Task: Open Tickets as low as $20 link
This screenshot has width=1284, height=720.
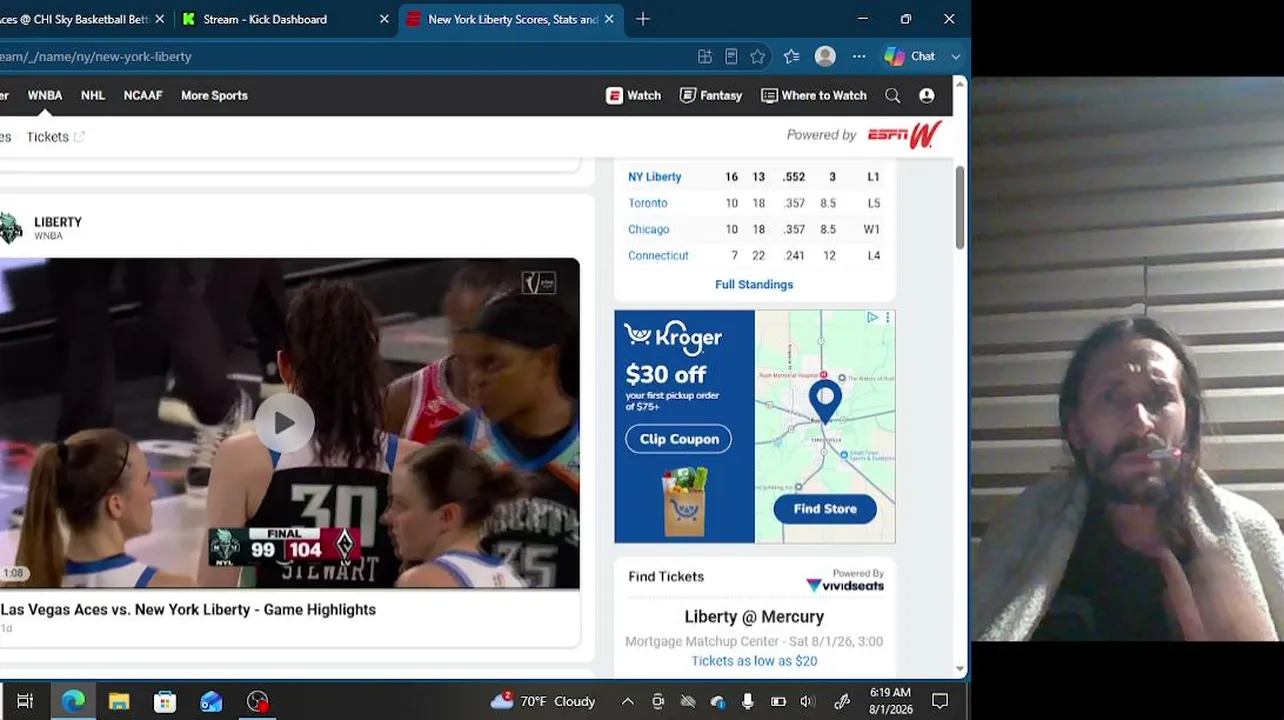Action: click(754, 661)
